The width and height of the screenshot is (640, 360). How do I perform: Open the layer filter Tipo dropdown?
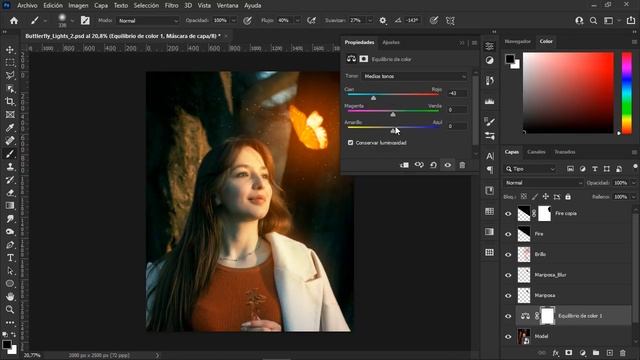point(531,169)
